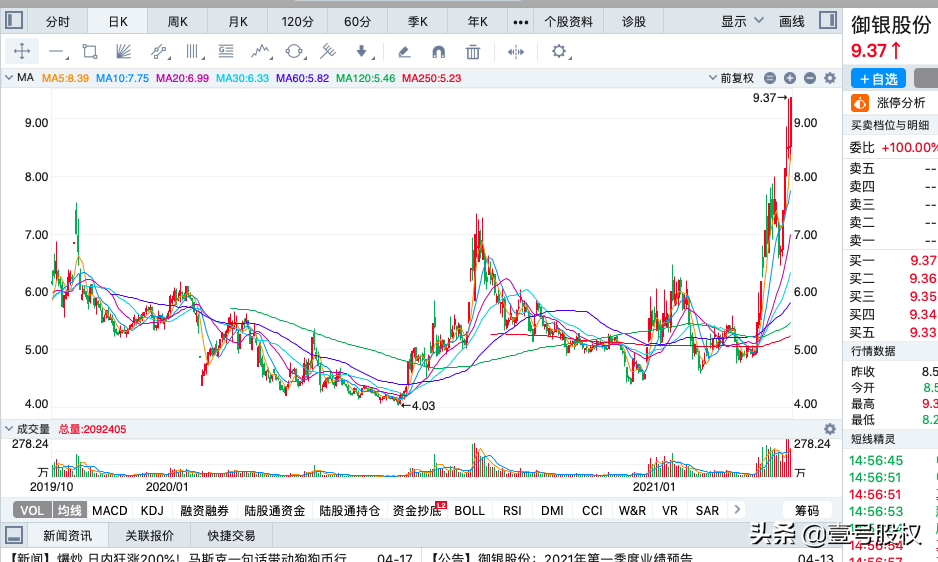Select 融资融券 indicator
Screen dimensions: 938x562
coord(205,510)
